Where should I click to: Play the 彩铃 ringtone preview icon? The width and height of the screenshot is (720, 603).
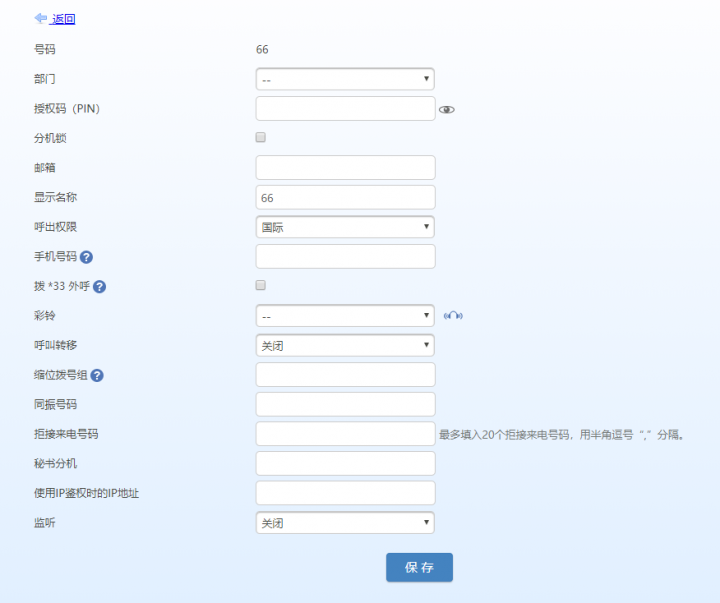[x=453, y=316]
